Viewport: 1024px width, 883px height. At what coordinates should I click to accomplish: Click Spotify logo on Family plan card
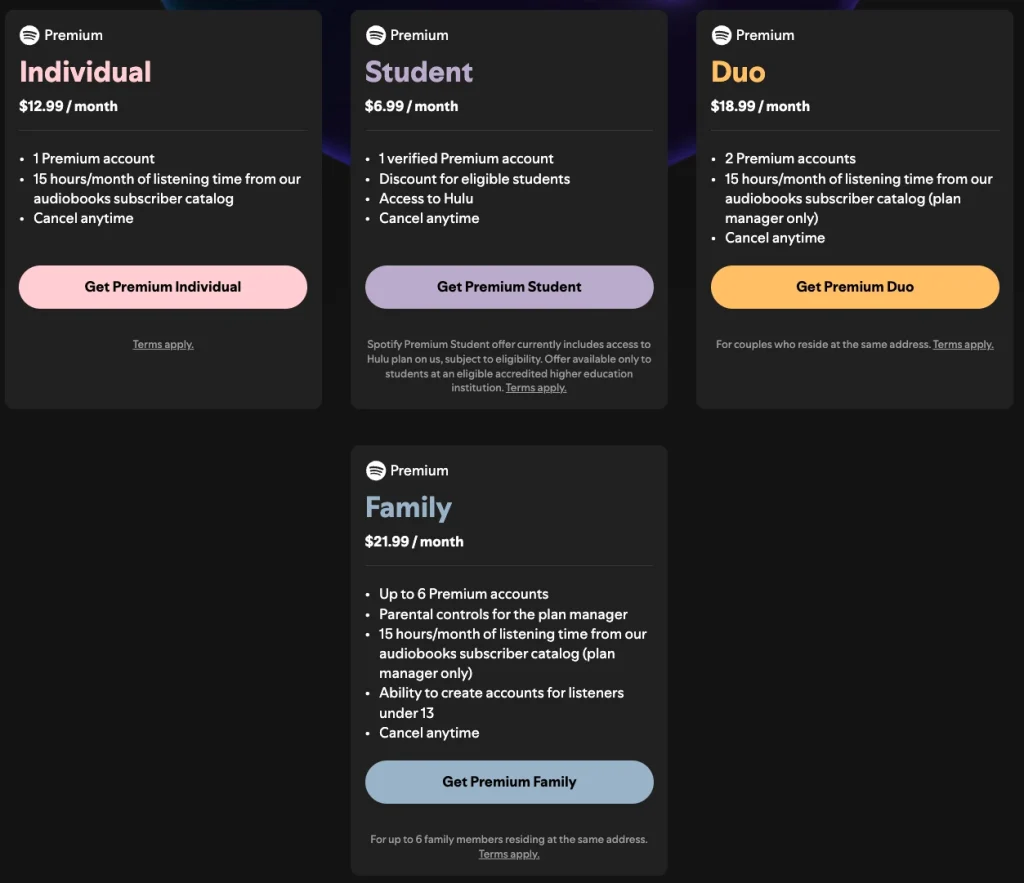pos(376,470)
